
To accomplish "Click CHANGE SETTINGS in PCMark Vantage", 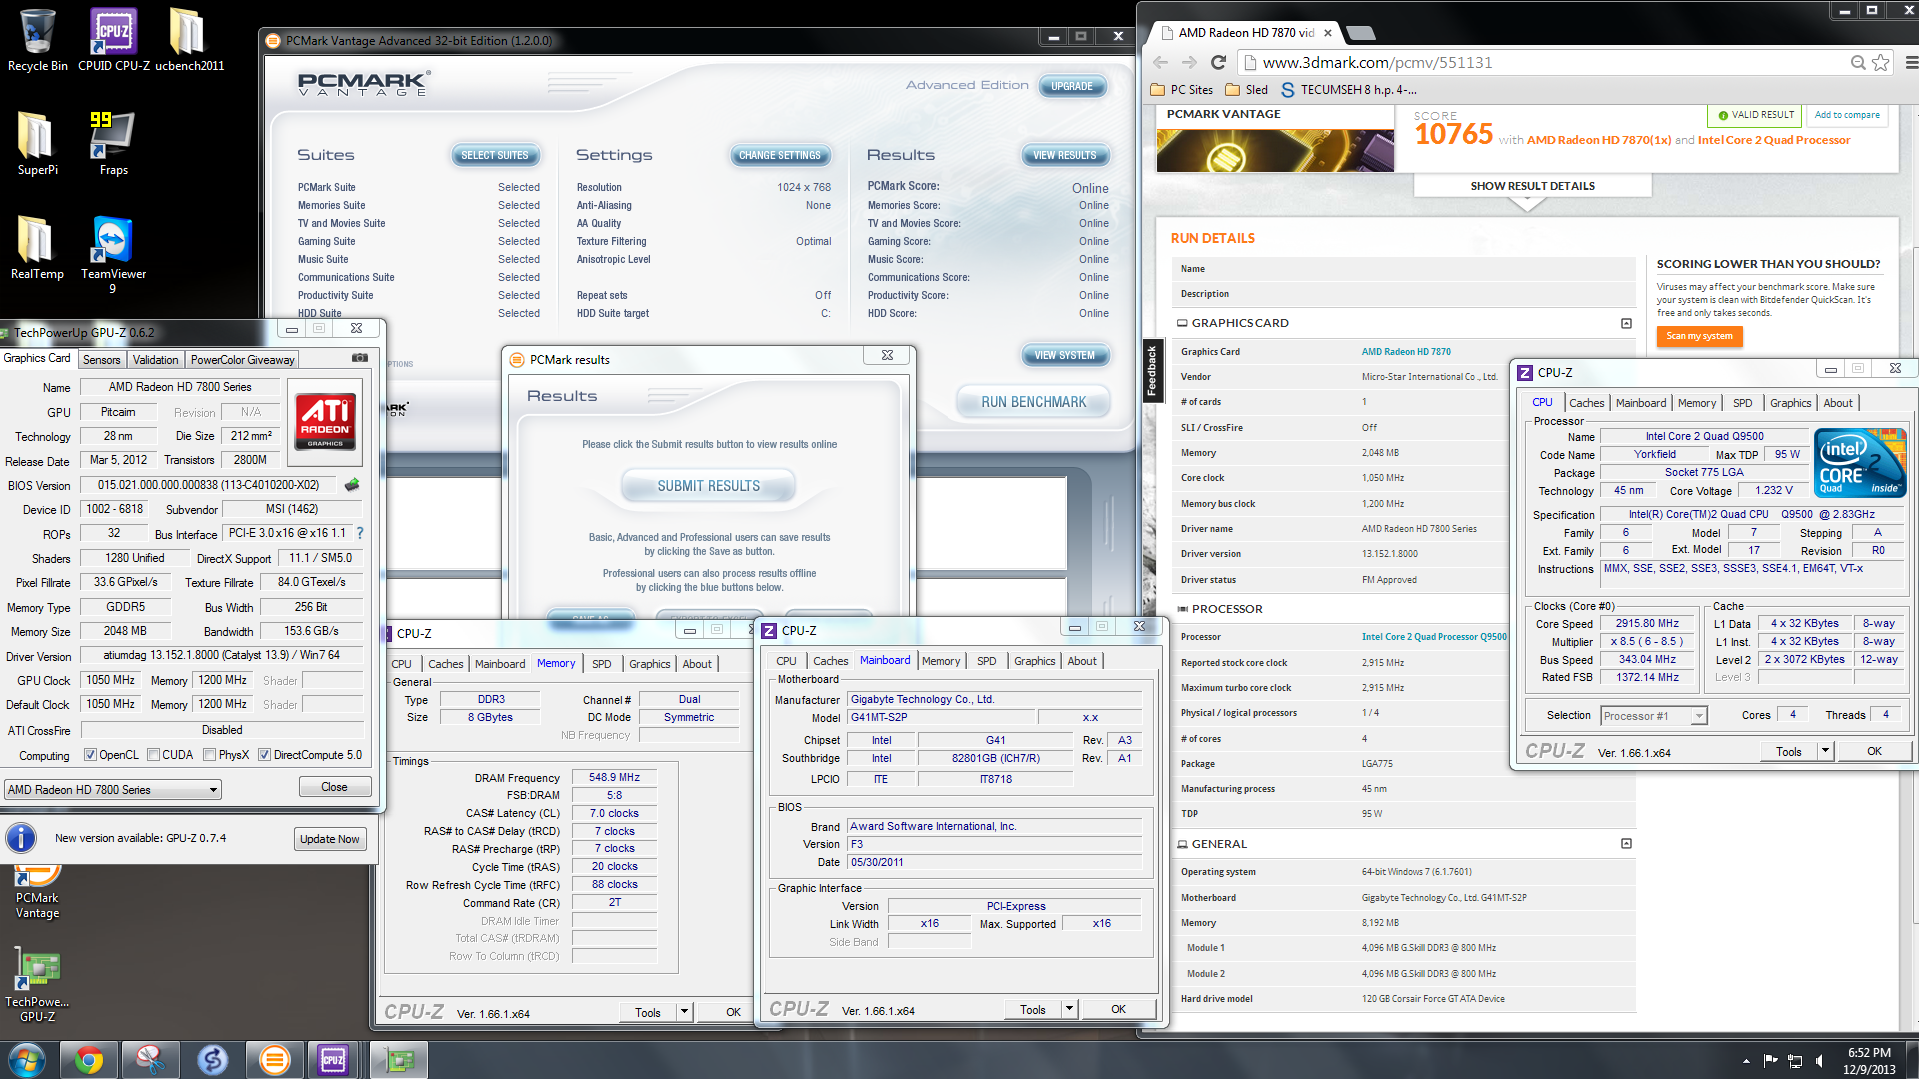I will 779,155.
